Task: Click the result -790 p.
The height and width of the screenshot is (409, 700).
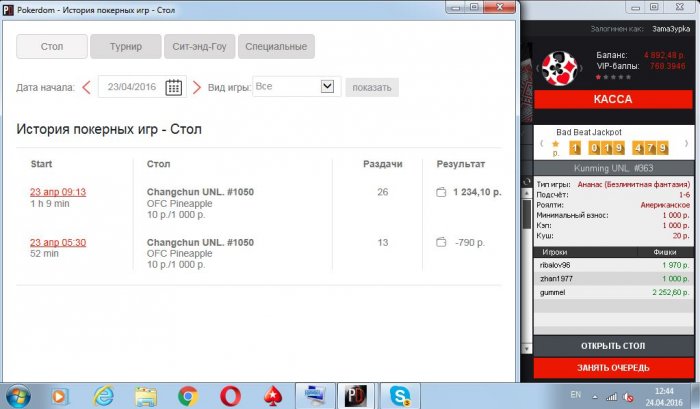Action: tap(470, 243)
